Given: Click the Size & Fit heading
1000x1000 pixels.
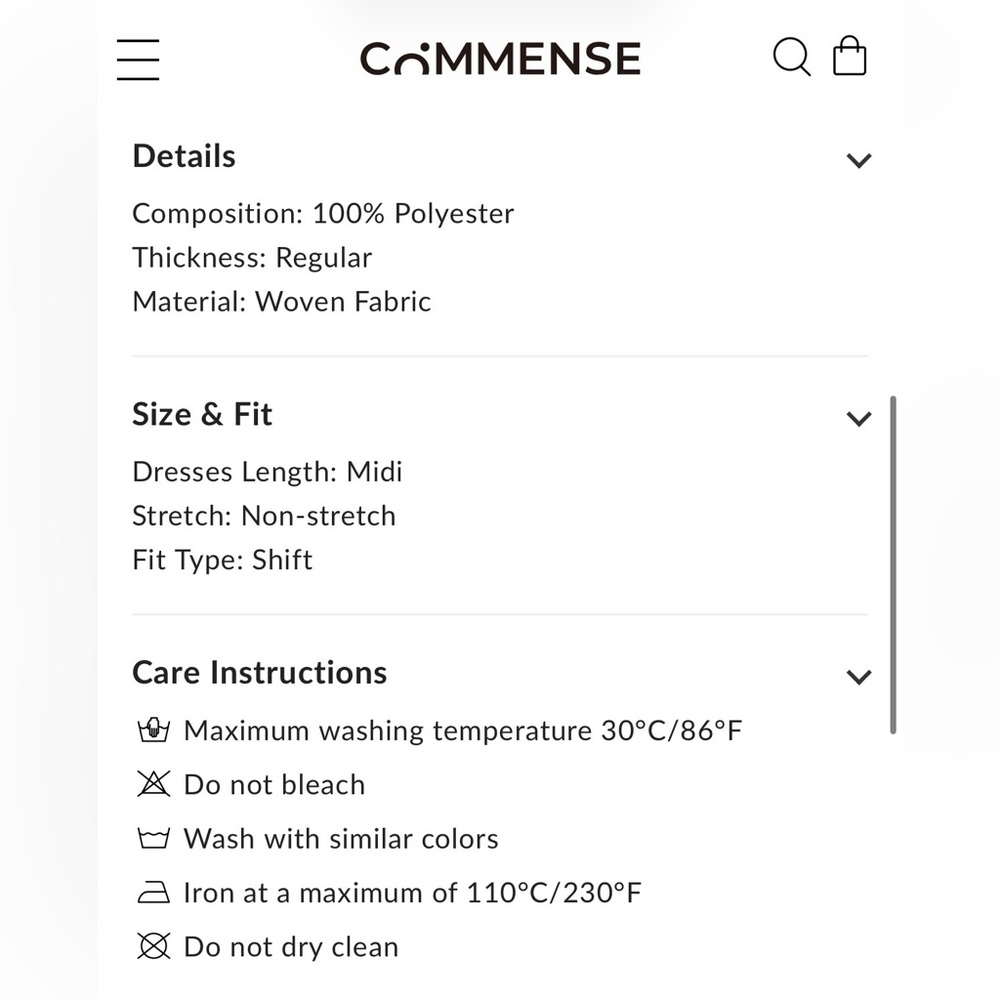Looking at the screenshot, I should [202, 415].
